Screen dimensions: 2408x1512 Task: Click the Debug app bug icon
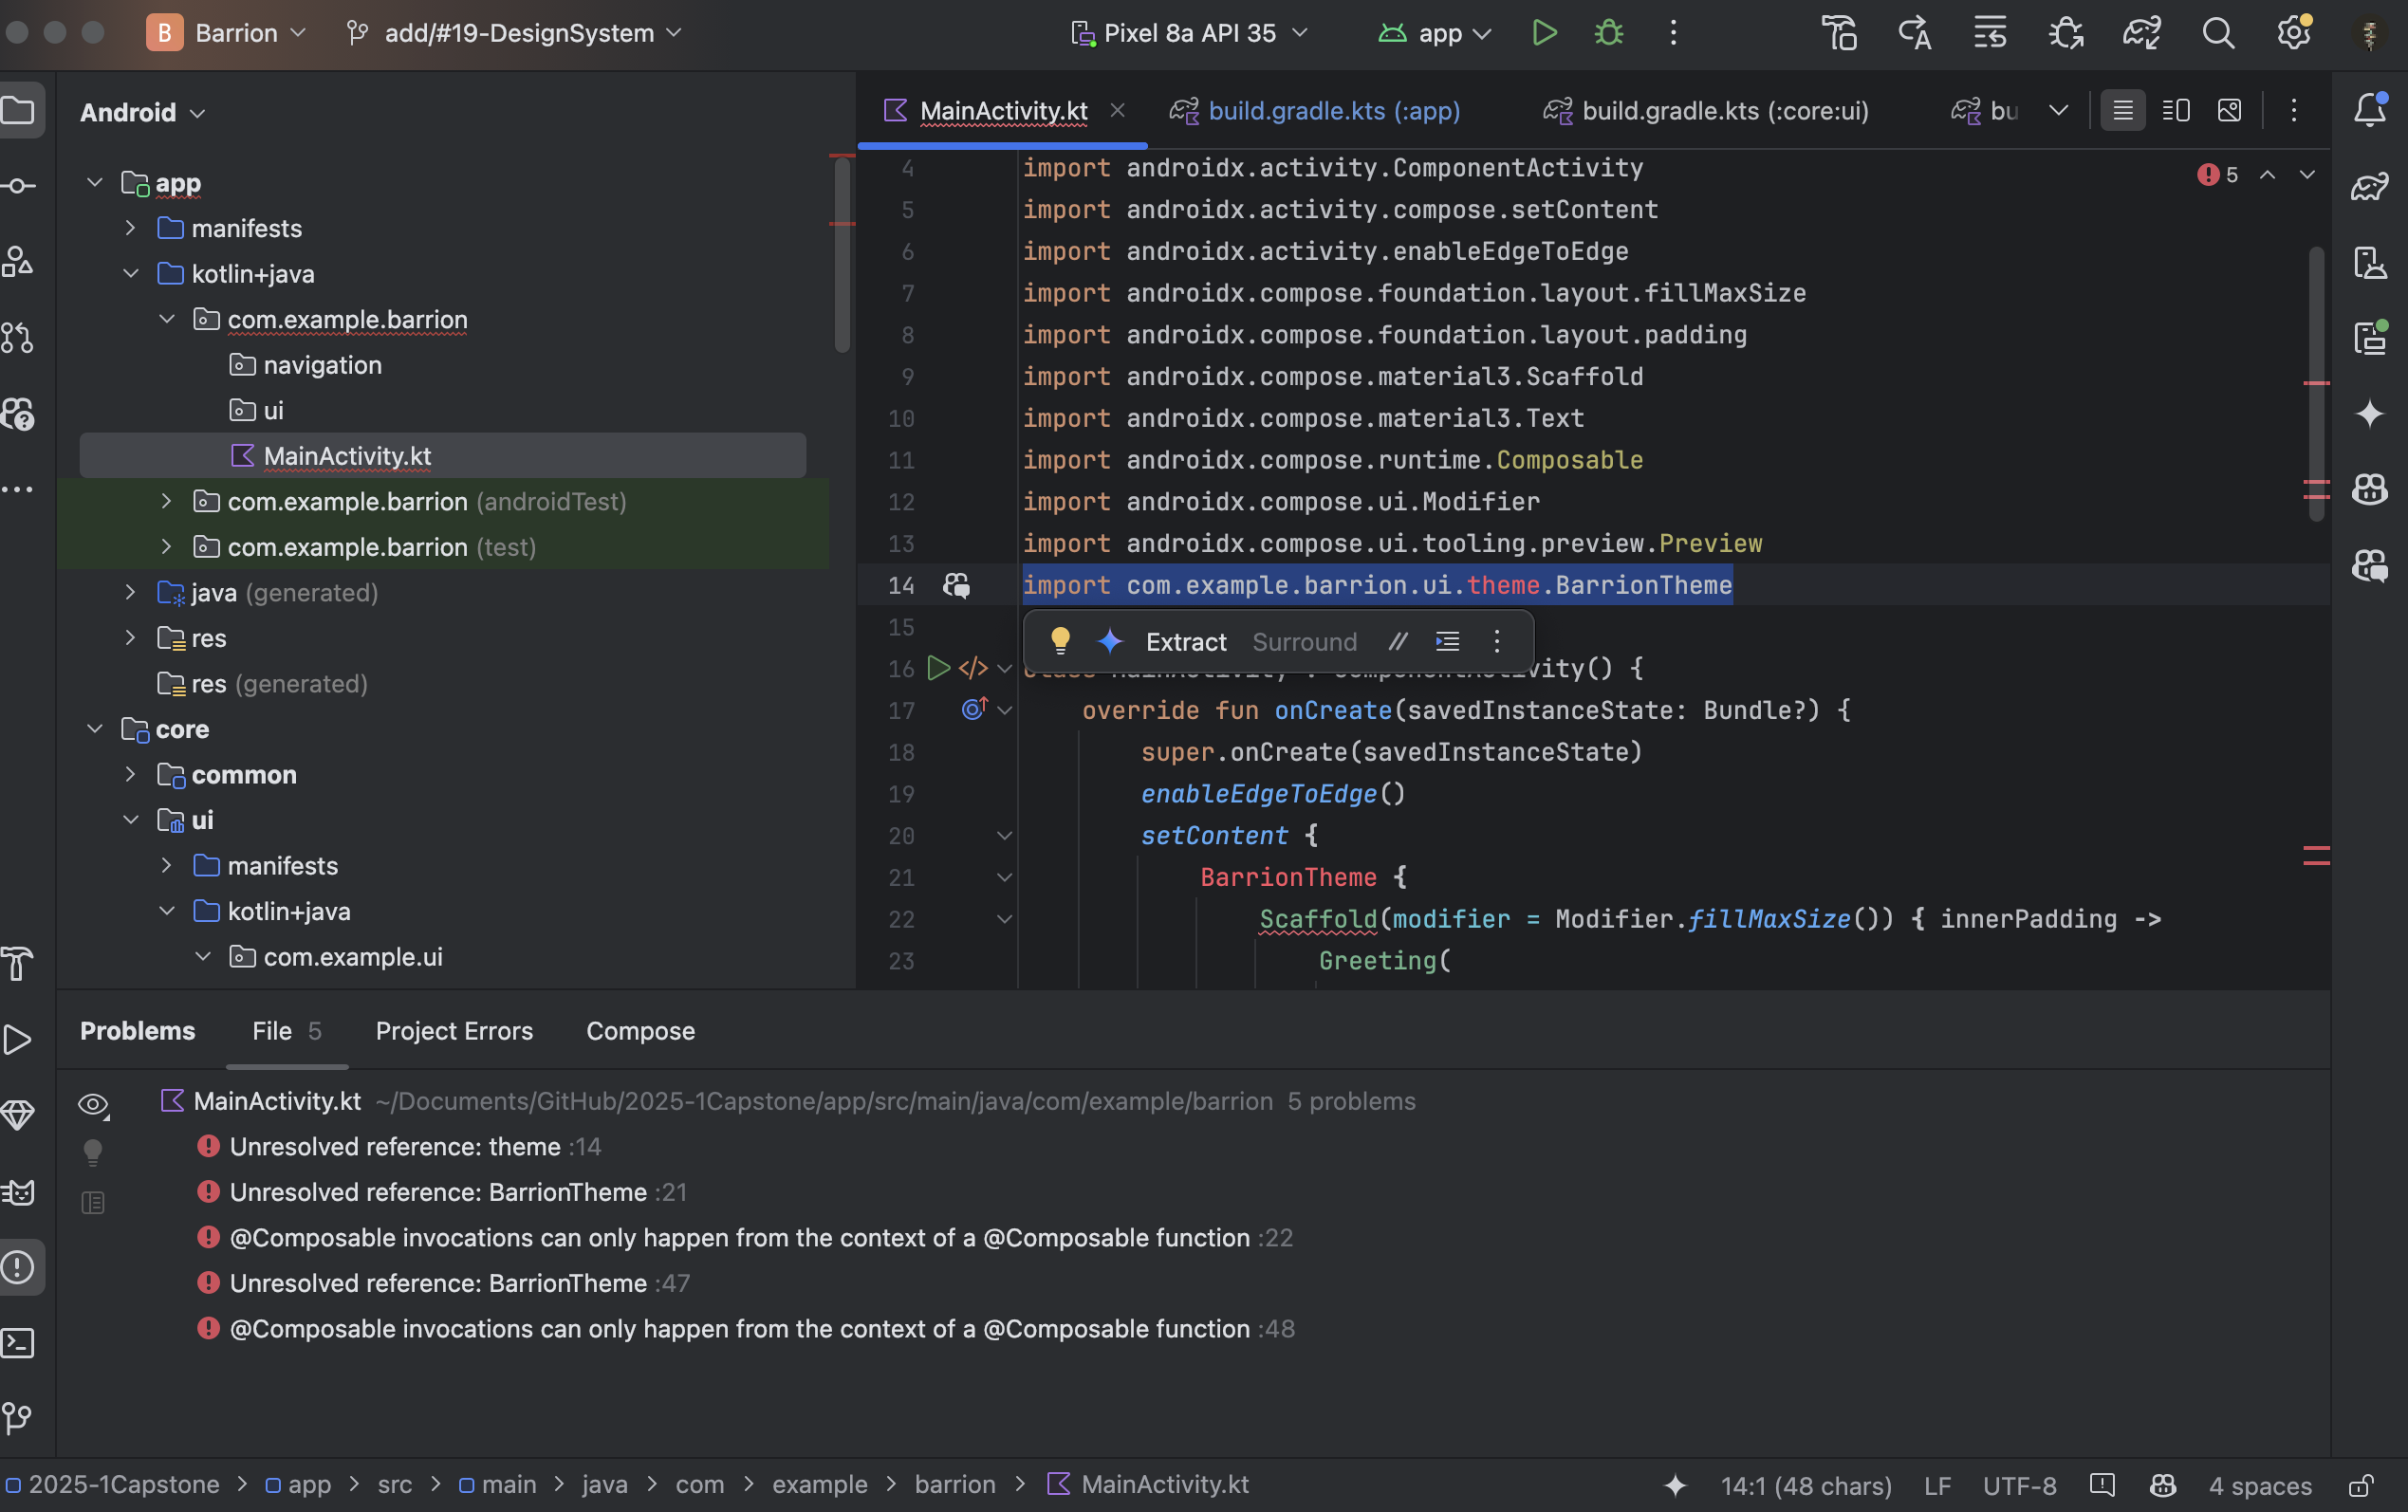(1608, 33)
